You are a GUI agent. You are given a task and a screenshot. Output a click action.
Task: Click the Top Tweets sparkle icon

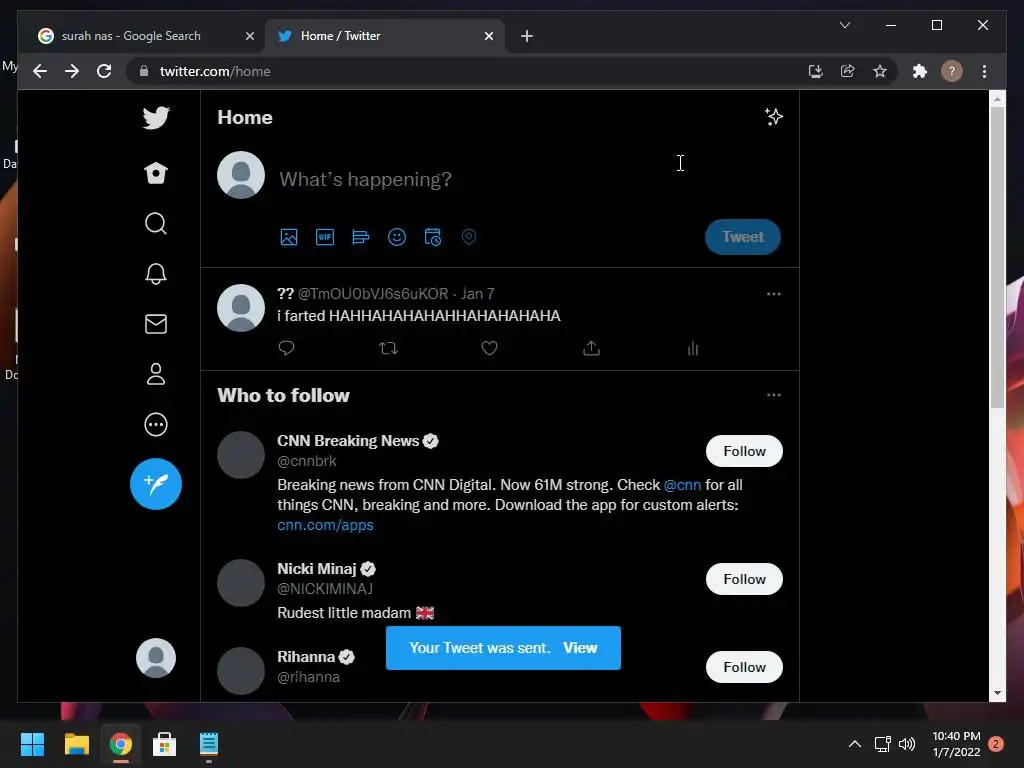tap(774, 117)
